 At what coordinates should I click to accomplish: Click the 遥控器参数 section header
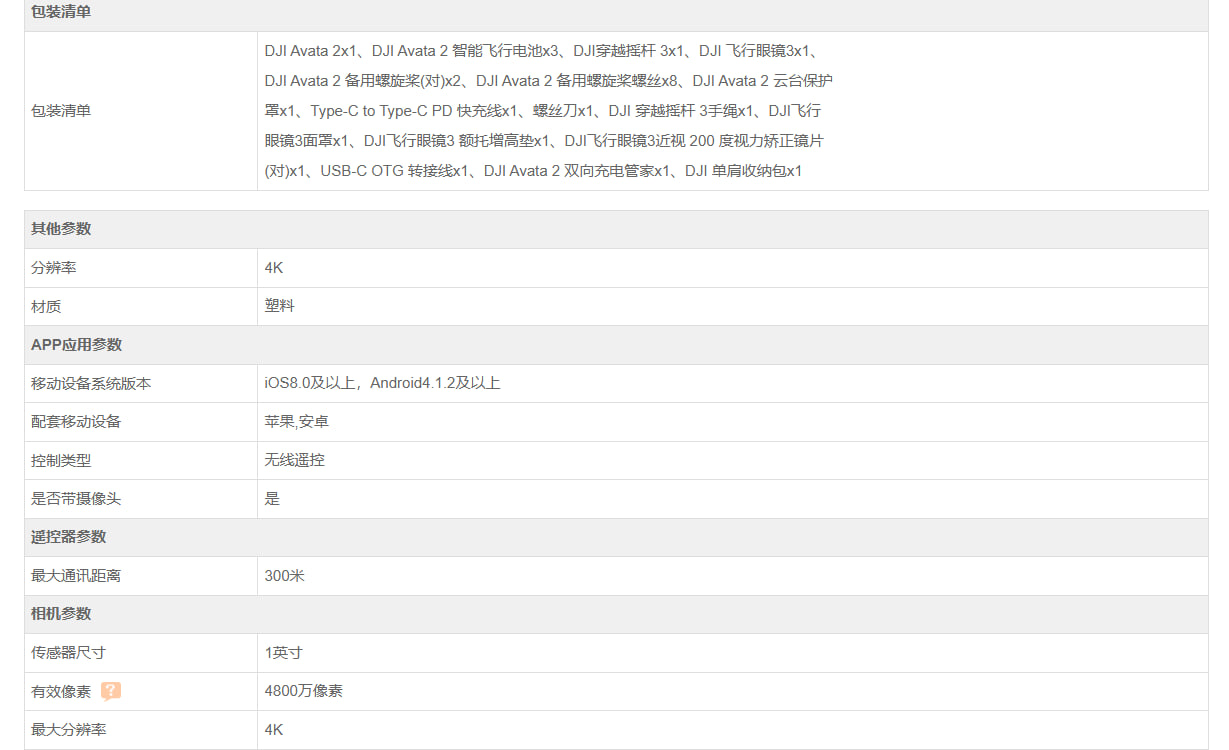pos(68,537)
